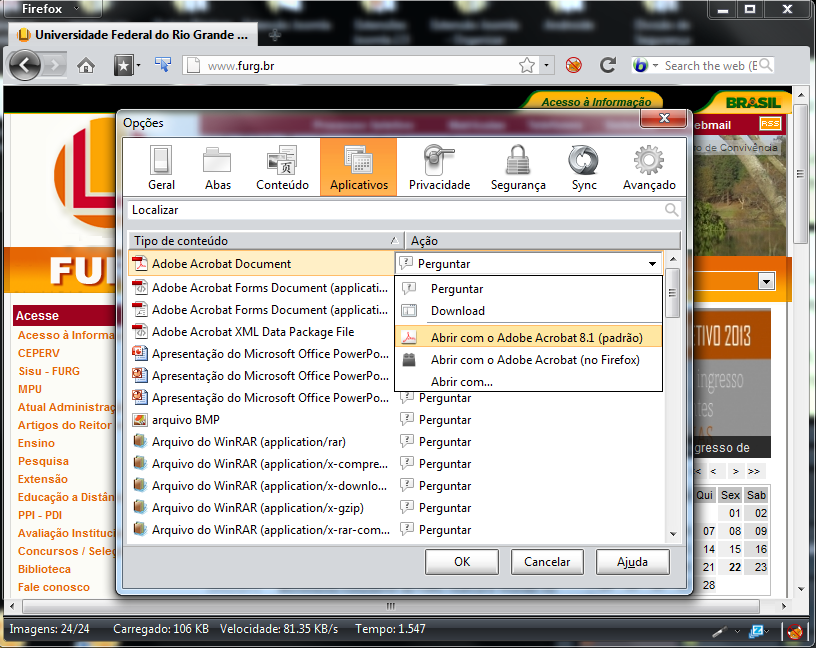The image size is (816, 648).
Task: Select the Arquivo do WinRAR (application/x-gzip) row
Action: pyautogui.click(x=397, y=507)
